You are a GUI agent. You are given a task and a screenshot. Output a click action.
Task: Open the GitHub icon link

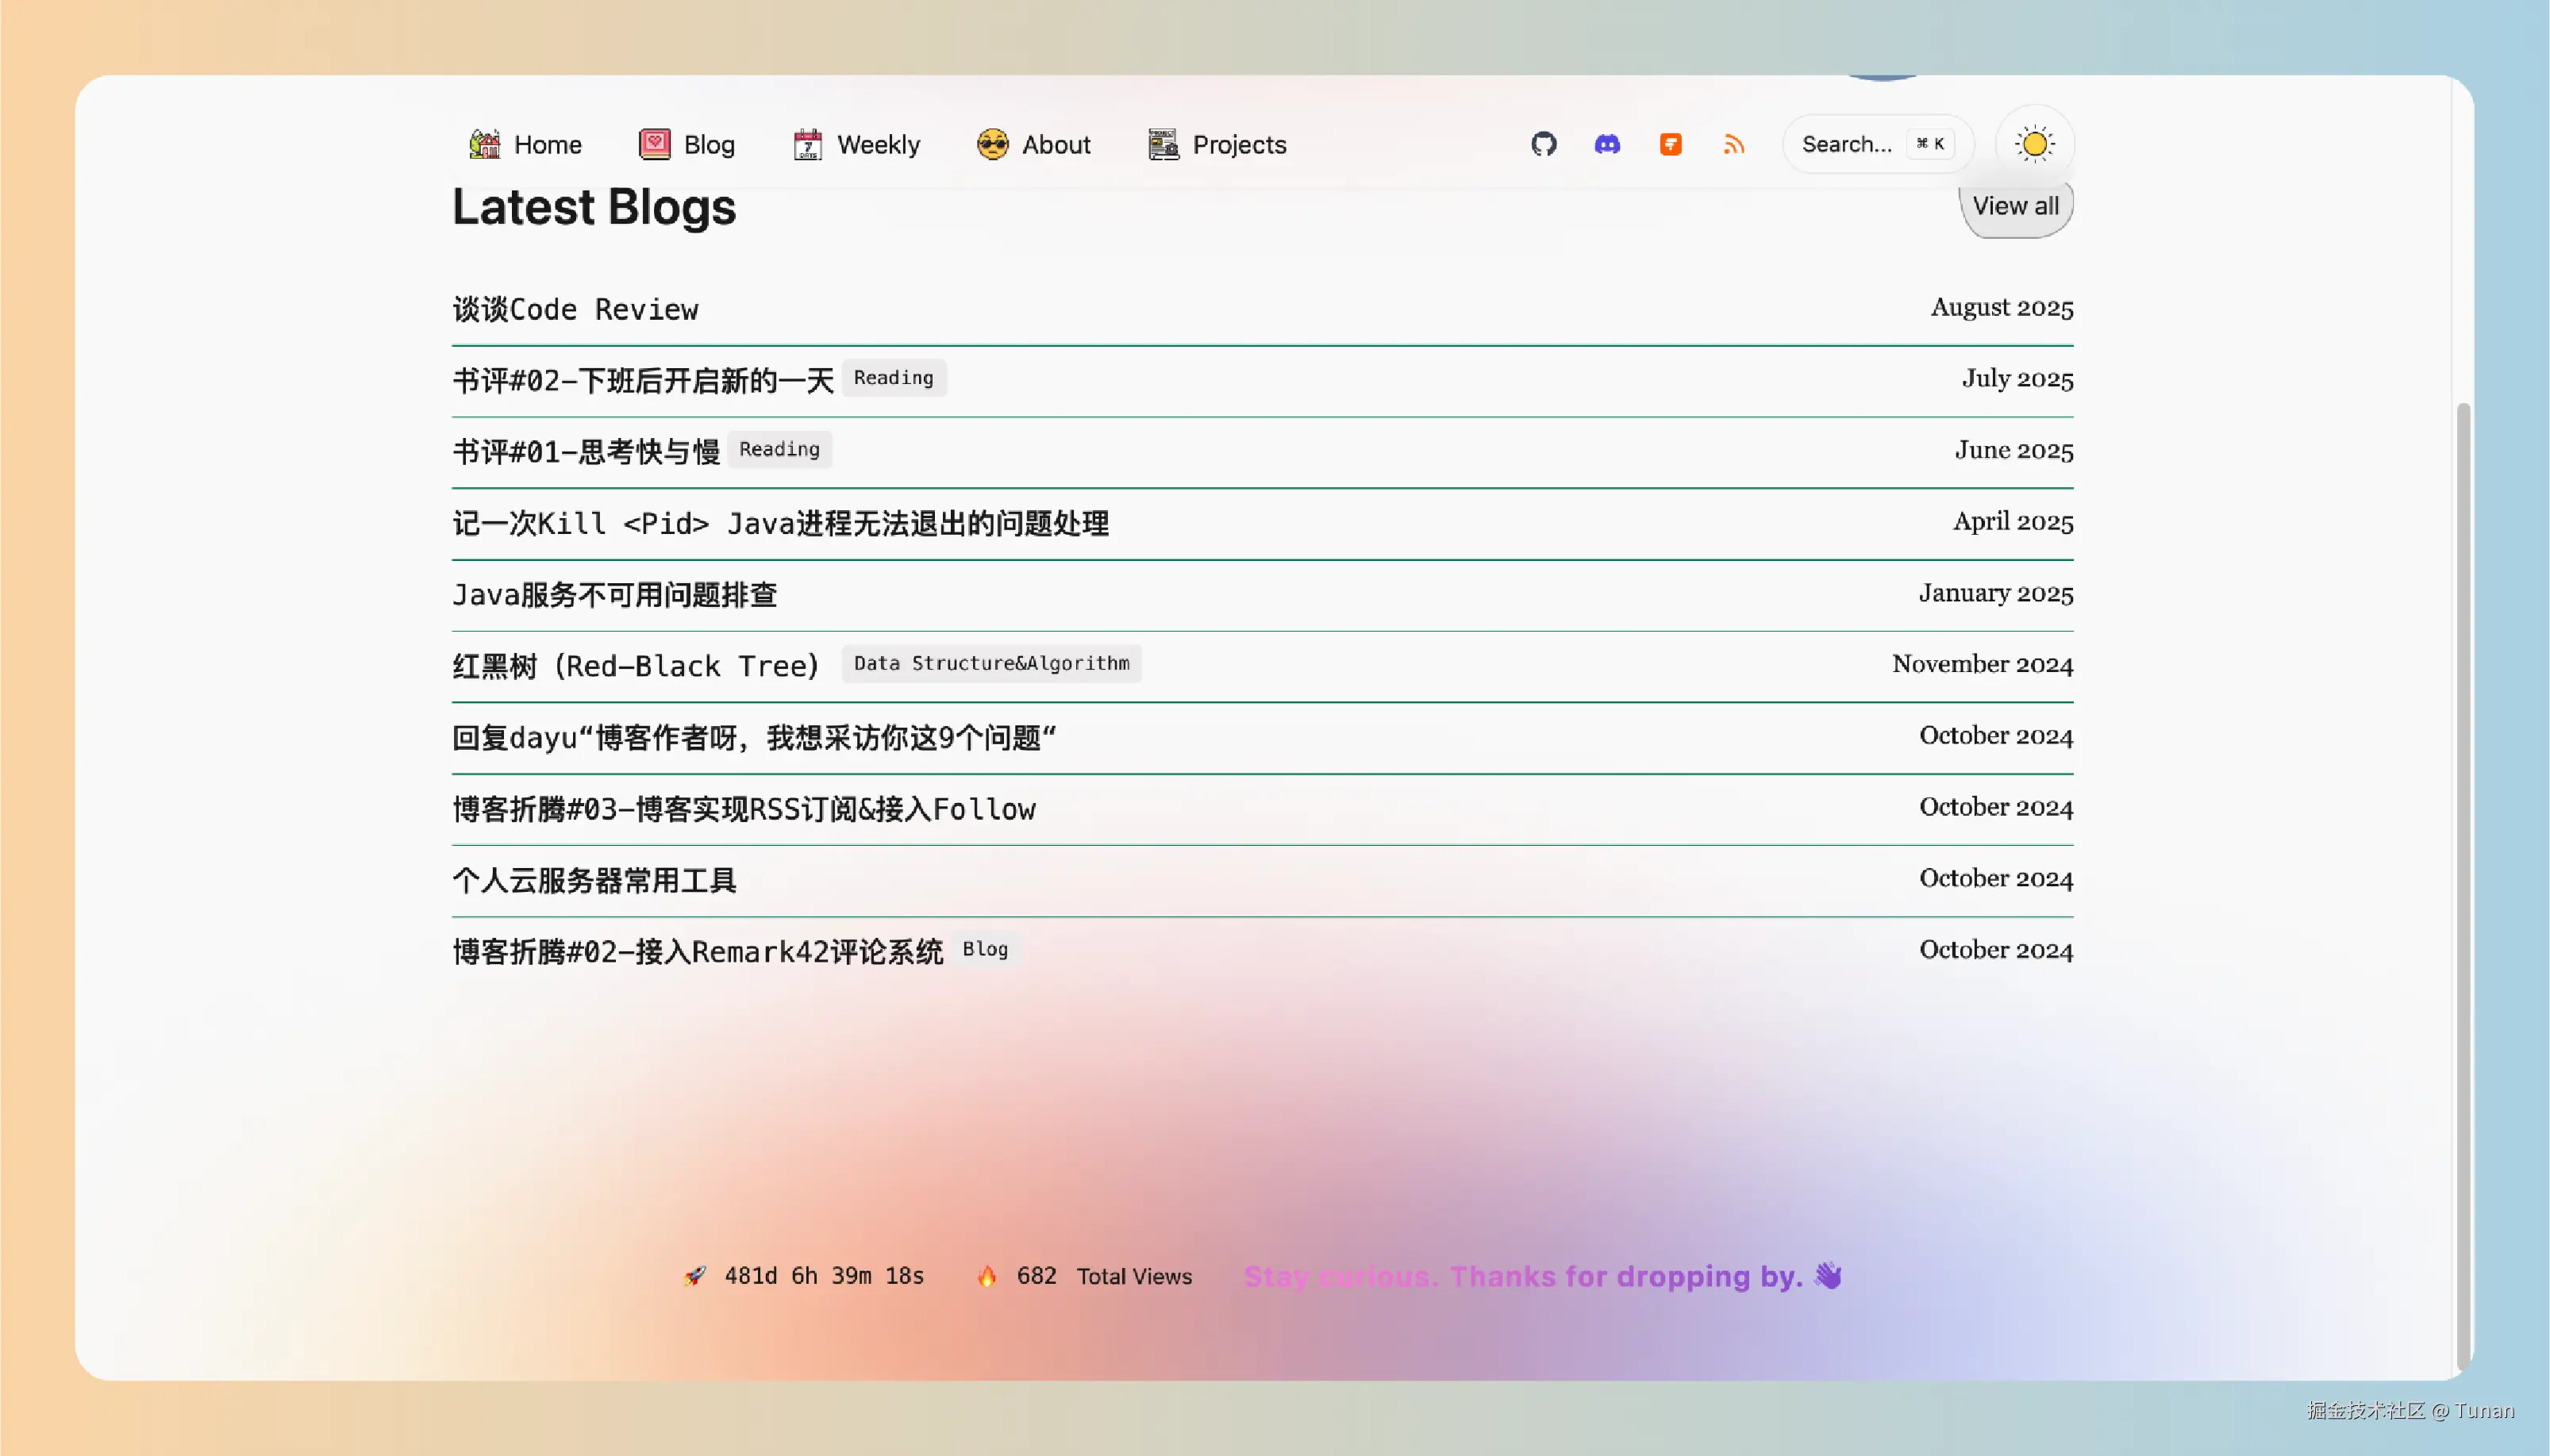click(1543, 144)
